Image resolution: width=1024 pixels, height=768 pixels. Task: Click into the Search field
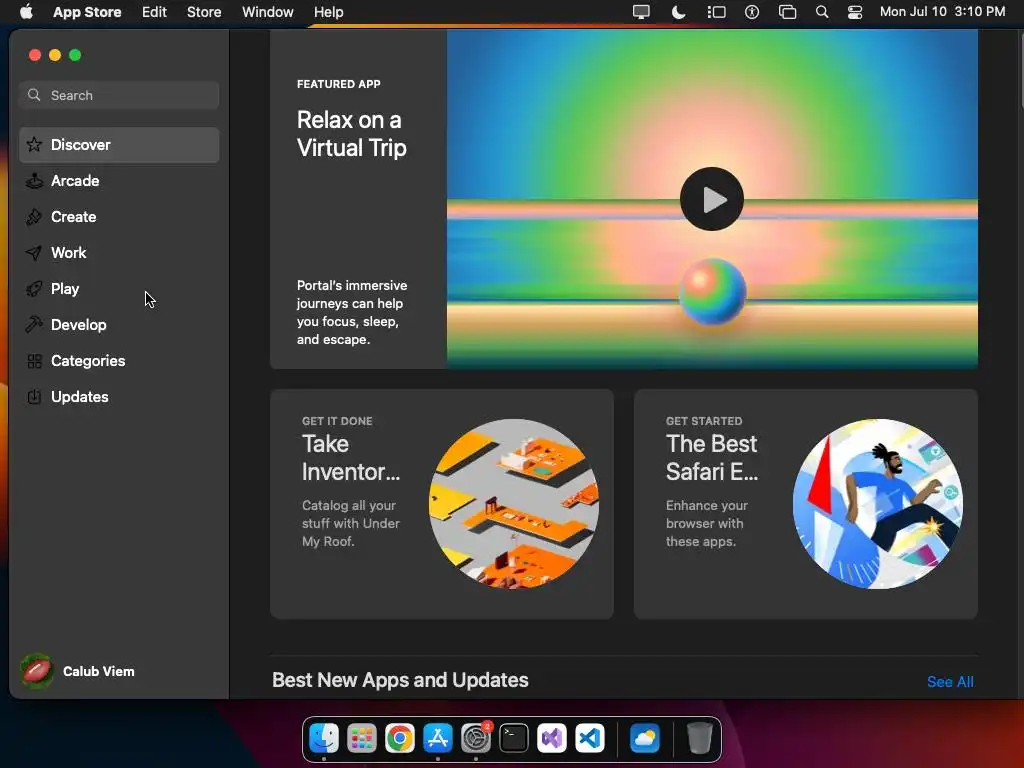click(x=119, y=95)
